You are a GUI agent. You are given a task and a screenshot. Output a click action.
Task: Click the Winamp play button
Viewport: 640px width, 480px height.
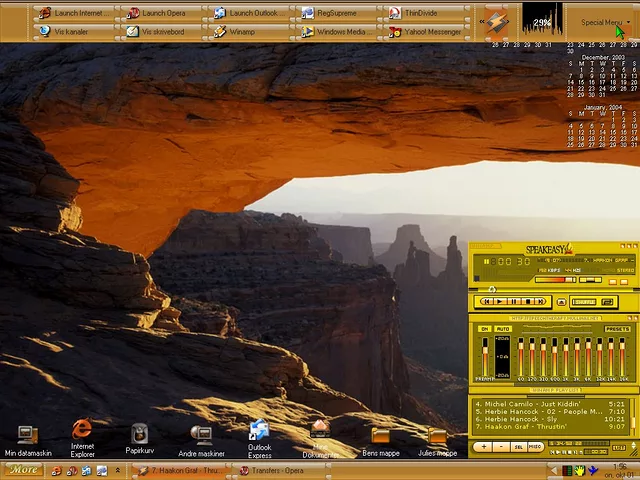pyautogui.click(x=500, y=302)
